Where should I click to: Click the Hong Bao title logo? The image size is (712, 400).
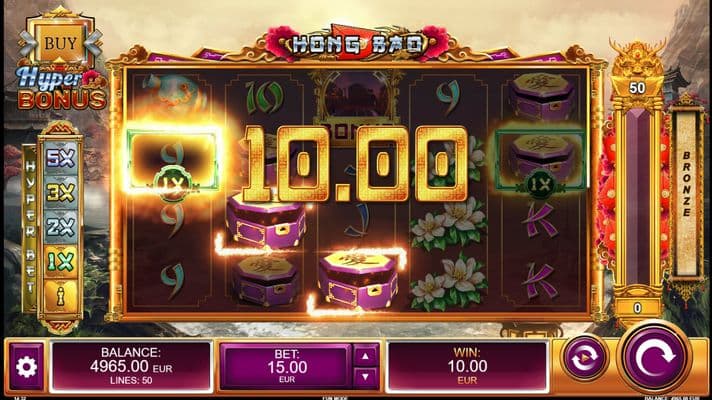click(358, 44)
